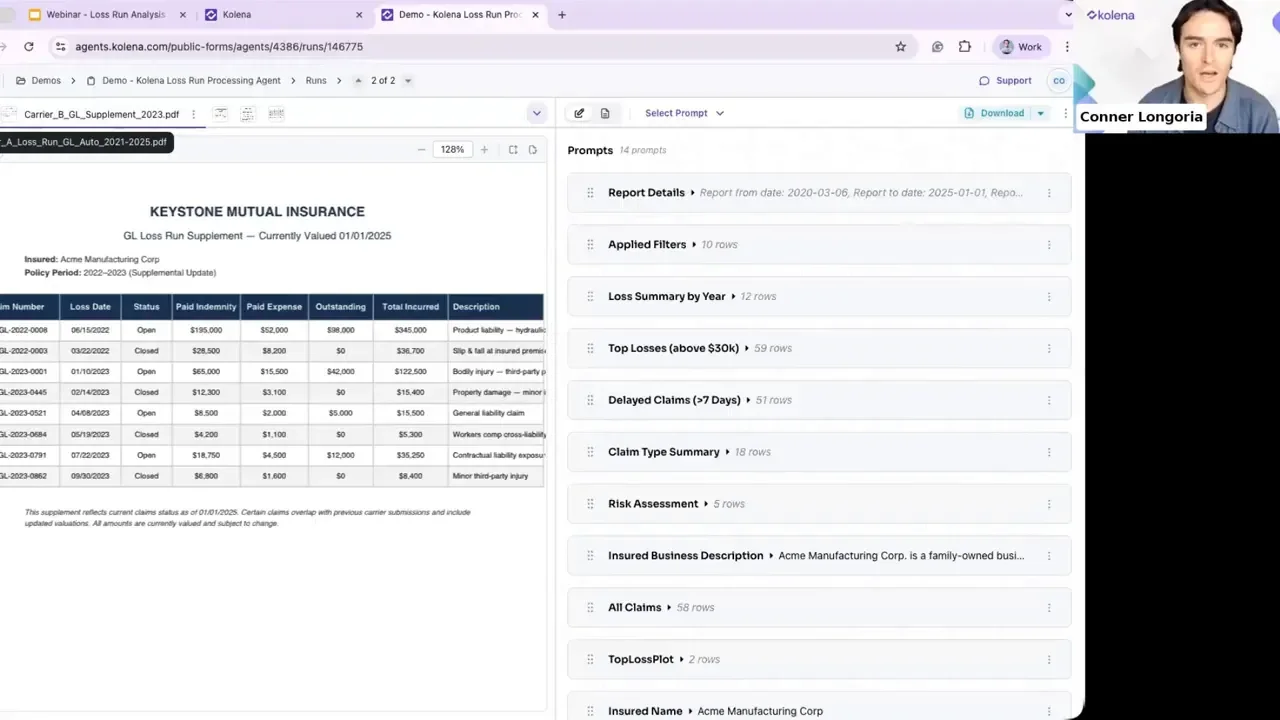Click the document icon beside the edit pencil
Screen dimensions: 1280x720
(x=605, y=113)
